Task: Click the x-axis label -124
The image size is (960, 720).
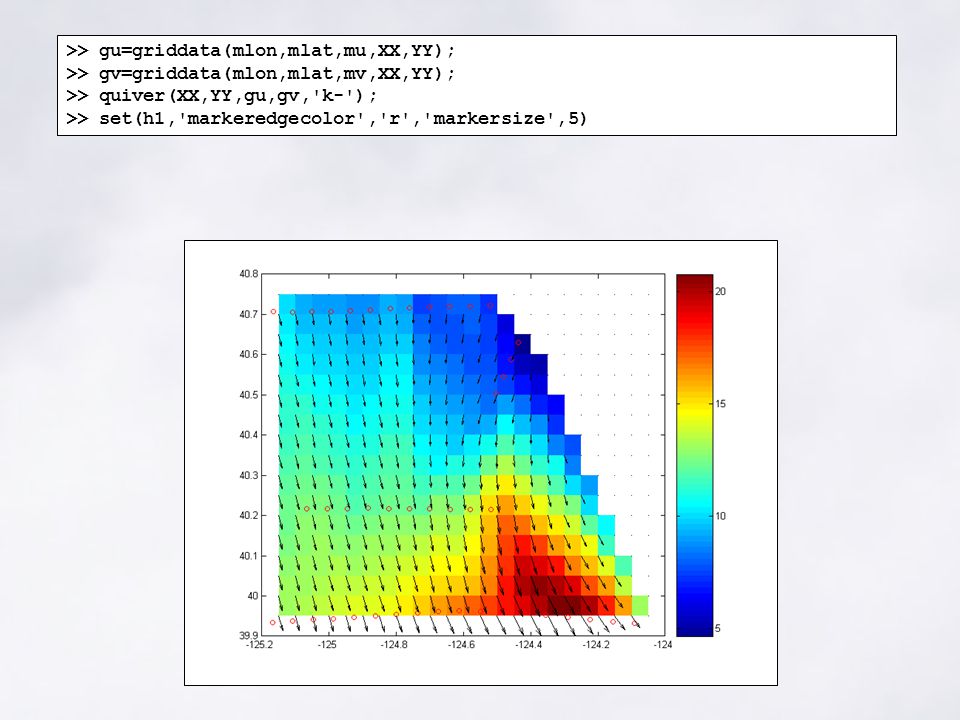Action: pyautogui.click(x=663, y=645)
